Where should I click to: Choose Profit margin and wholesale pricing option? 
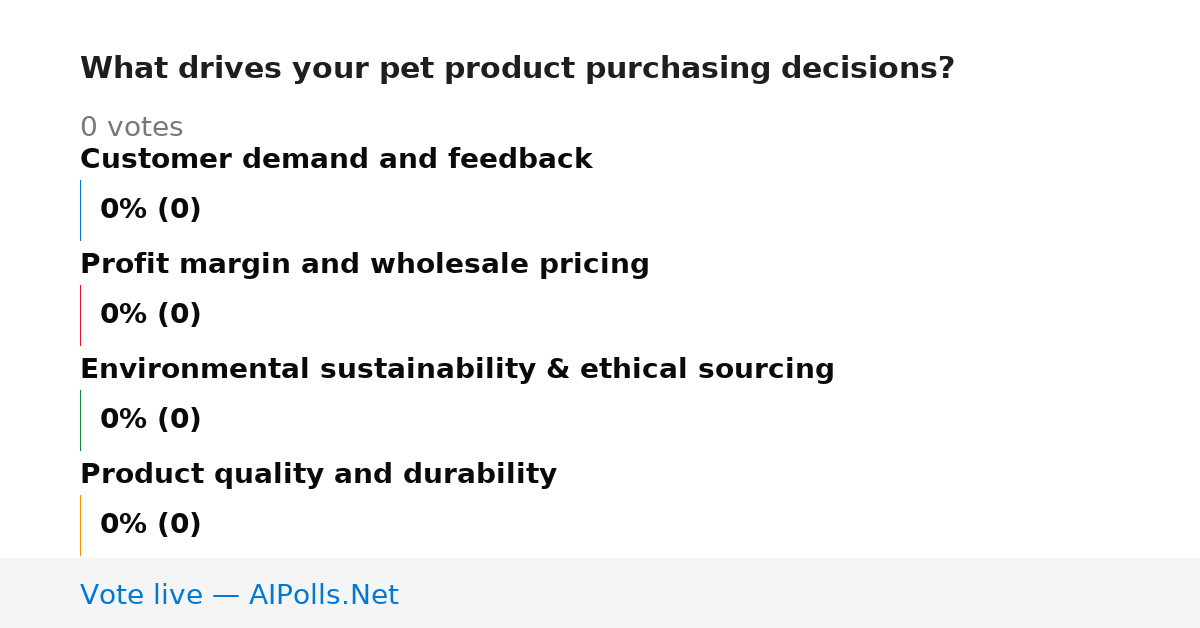pyautogui.click(x=365, y=264)
